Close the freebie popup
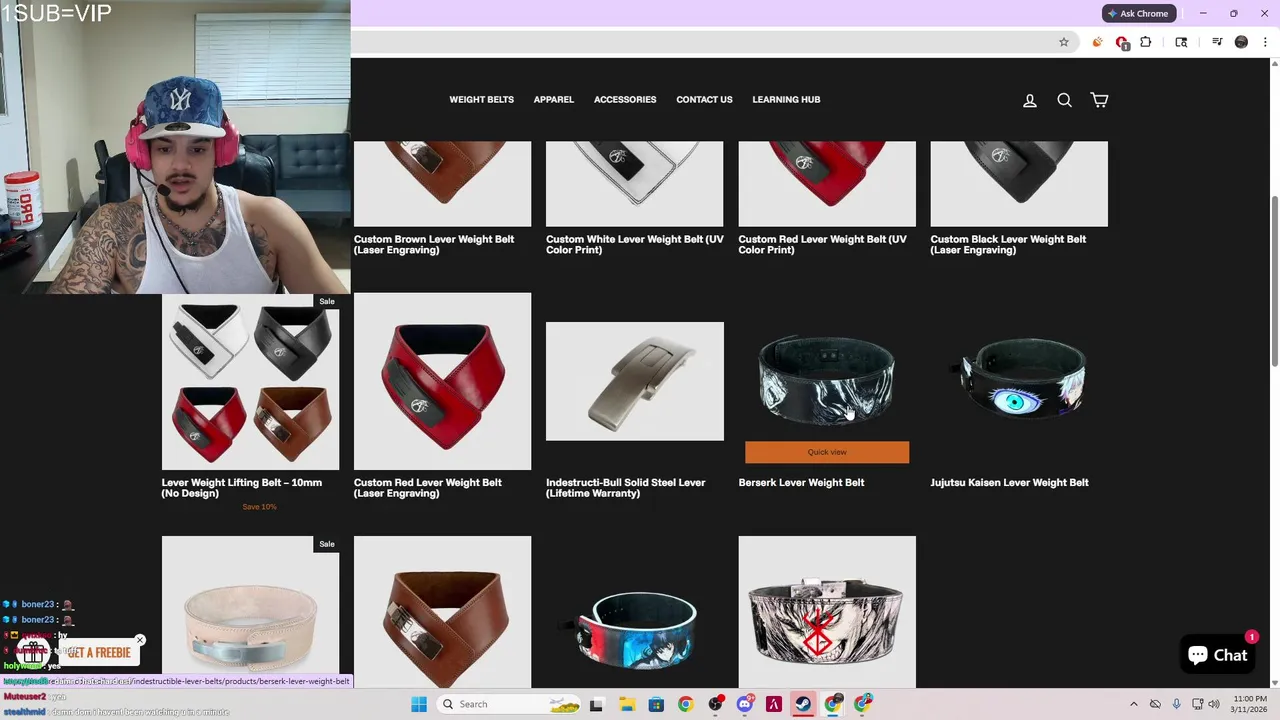This screenshot has height=720, width=1280. pos(140,640)
